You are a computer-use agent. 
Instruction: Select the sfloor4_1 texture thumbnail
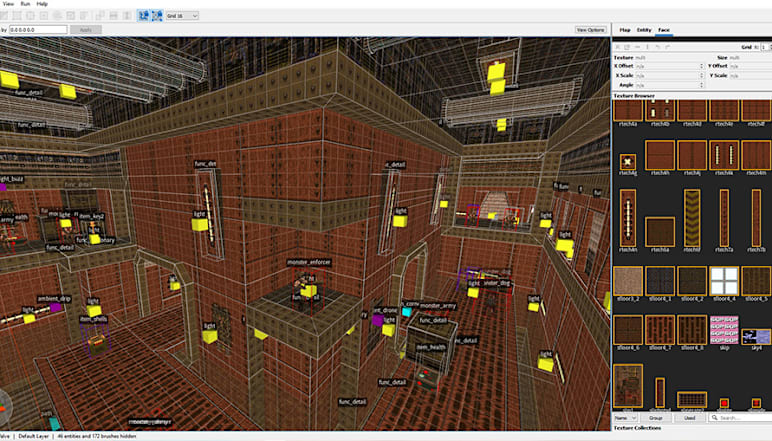tap(660, 281)
